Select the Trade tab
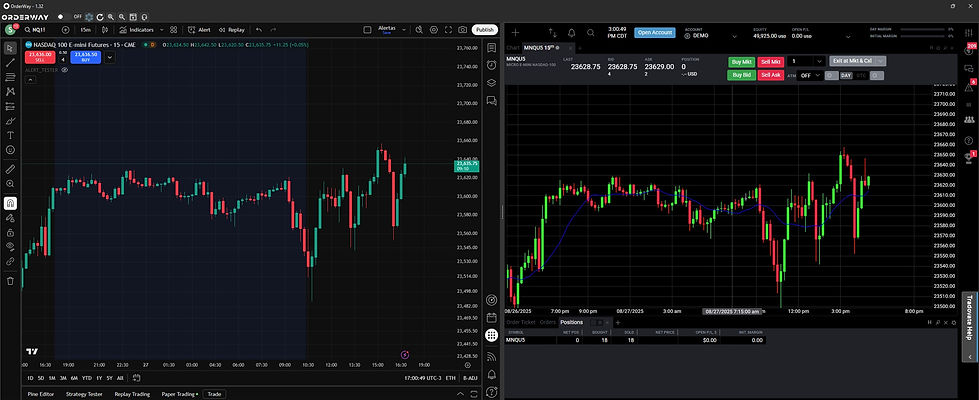 pyautogui.click(x=215, y=394)
